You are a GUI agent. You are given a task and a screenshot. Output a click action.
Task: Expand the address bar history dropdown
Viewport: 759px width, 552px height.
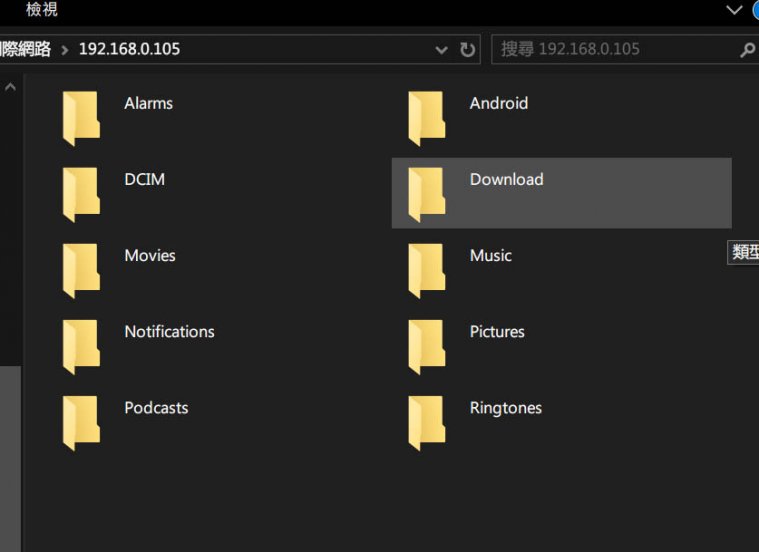(442, 49)
